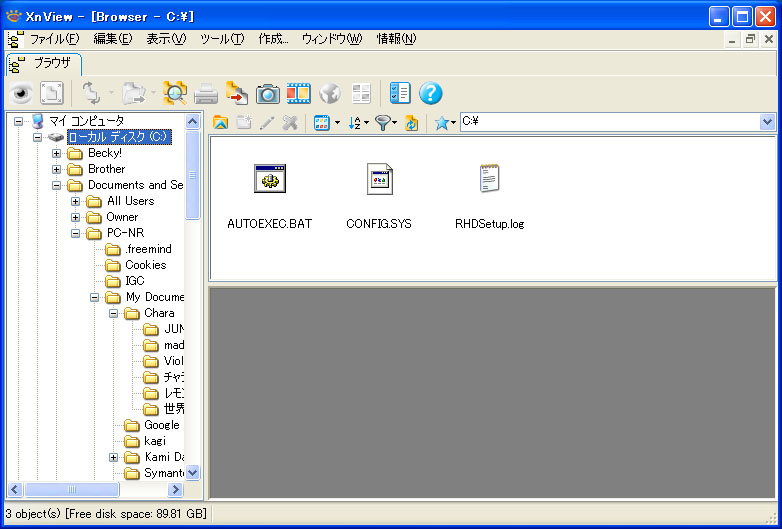Open the 情報(N) menu

396,39
